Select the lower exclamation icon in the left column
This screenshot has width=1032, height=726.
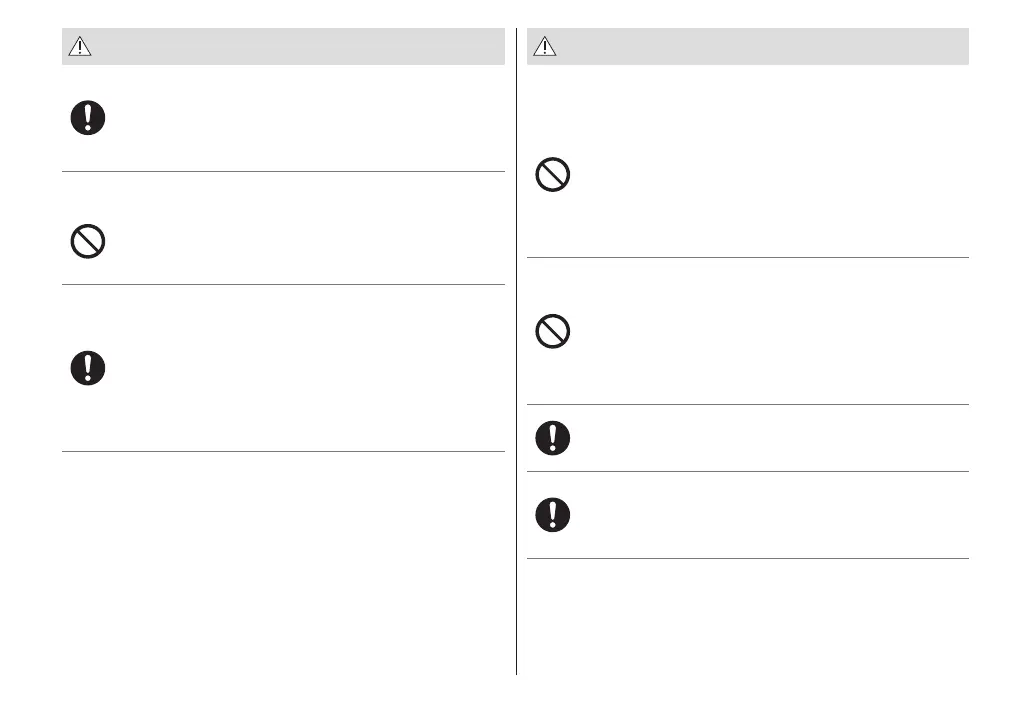[x=88, y=368]
